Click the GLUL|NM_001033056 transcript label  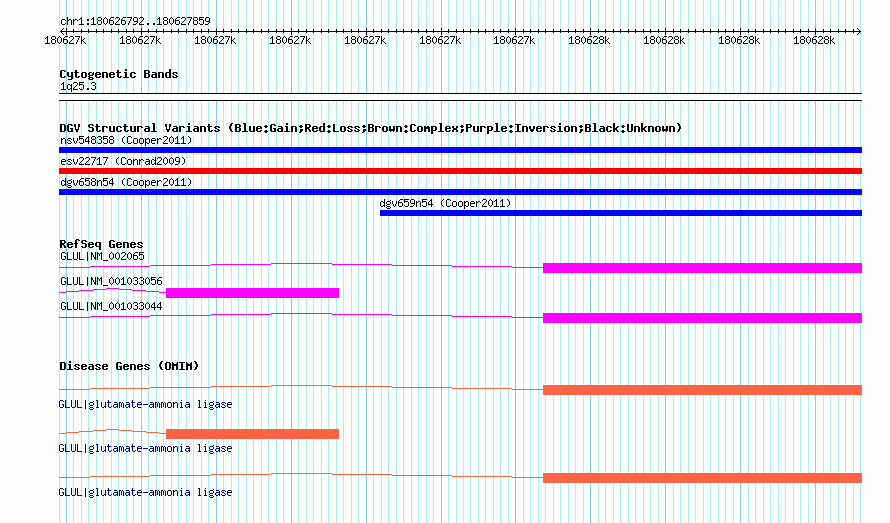pyautogui.click(x=111, y=281)
